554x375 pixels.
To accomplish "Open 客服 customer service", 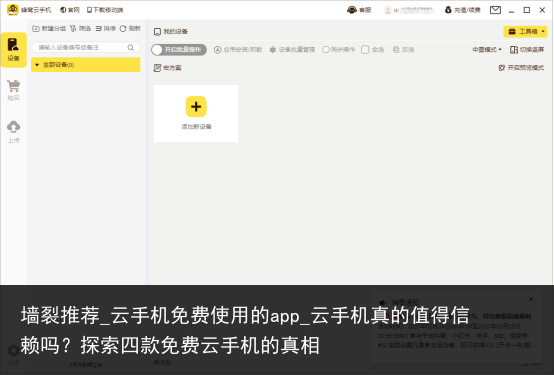I will click(359, 10).
